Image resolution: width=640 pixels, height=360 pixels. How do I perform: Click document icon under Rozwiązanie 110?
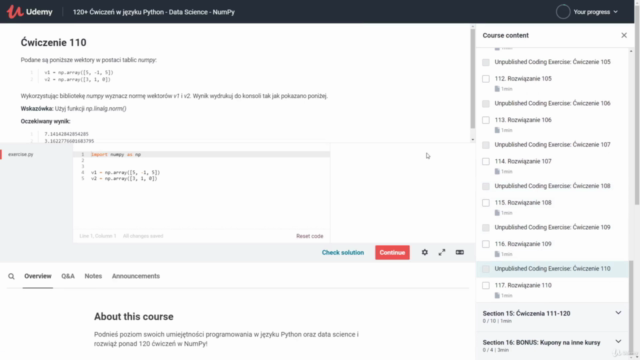pyautogui.click(x=497, y=295)
